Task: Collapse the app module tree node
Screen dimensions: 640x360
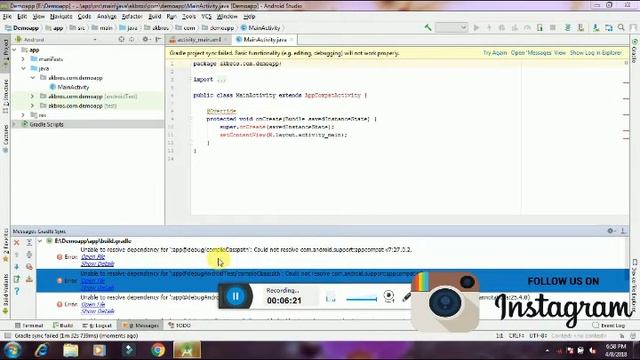Action: [x=15, y=50]
